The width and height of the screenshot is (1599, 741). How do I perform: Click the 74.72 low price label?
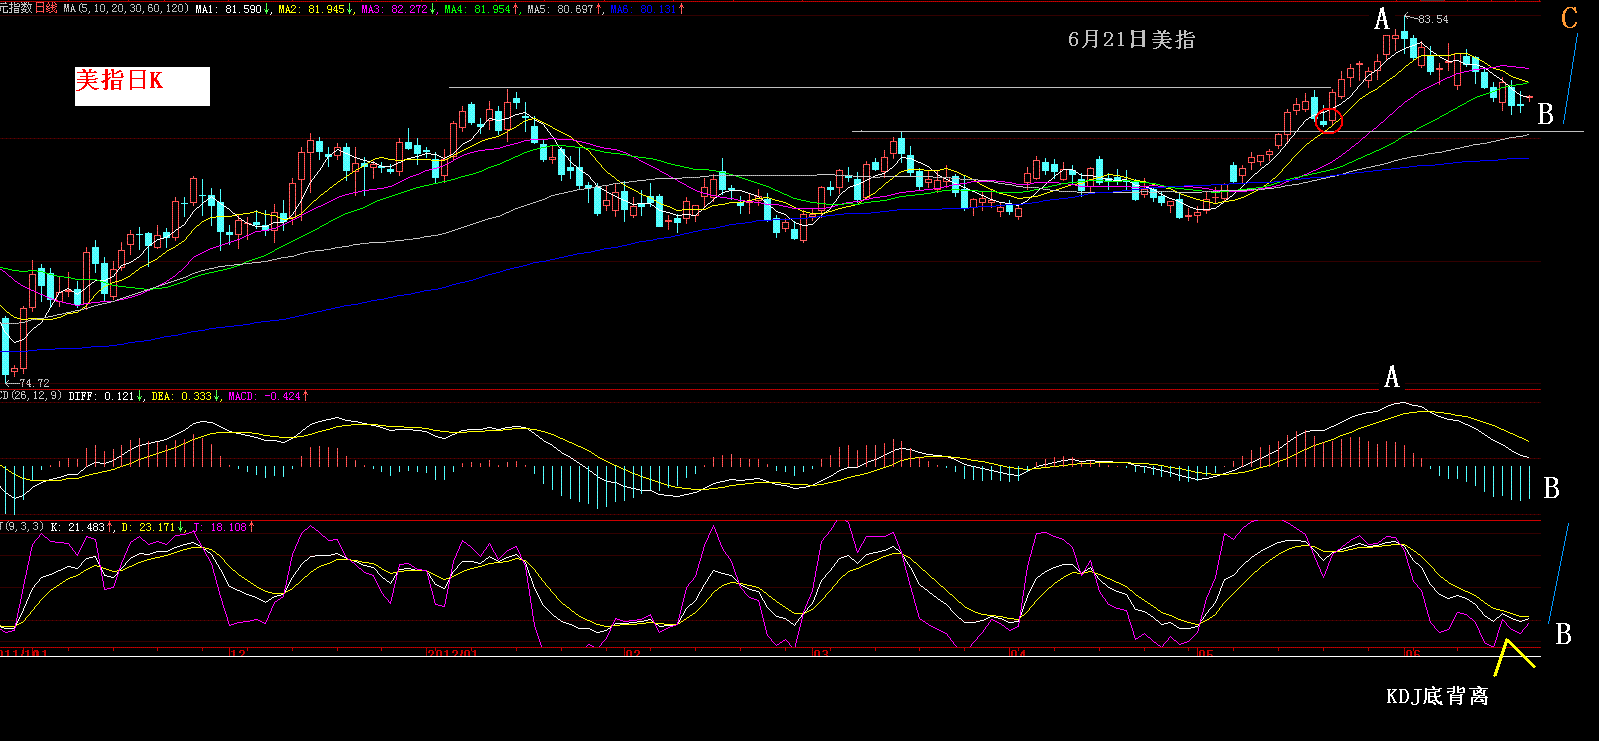point(33,383)
